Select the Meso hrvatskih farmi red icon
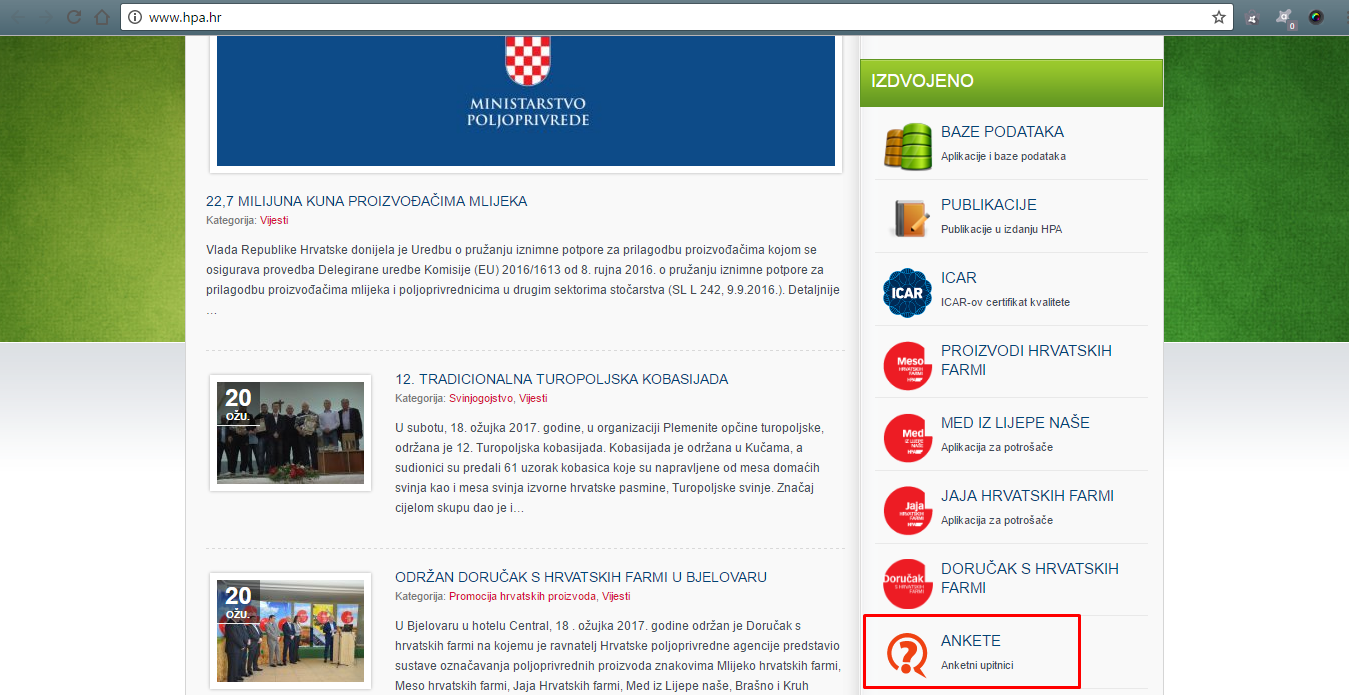Screen dimensions: 1349x695 tap(908, 365)
